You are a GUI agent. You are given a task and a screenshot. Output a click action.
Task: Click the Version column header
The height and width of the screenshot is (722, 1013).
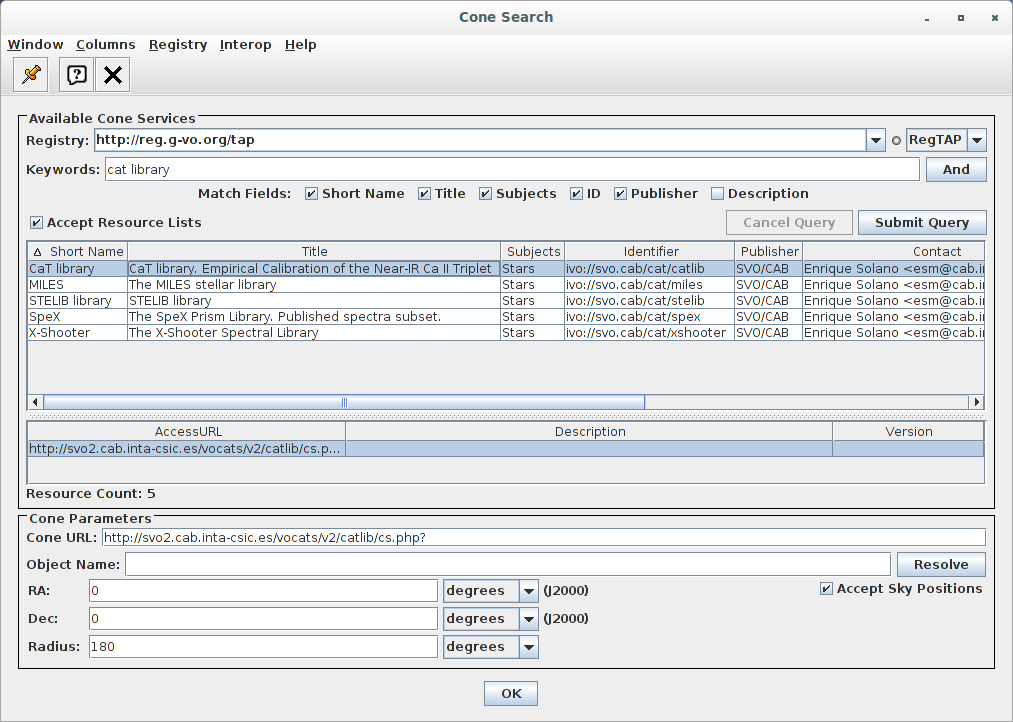click(908, 431)
